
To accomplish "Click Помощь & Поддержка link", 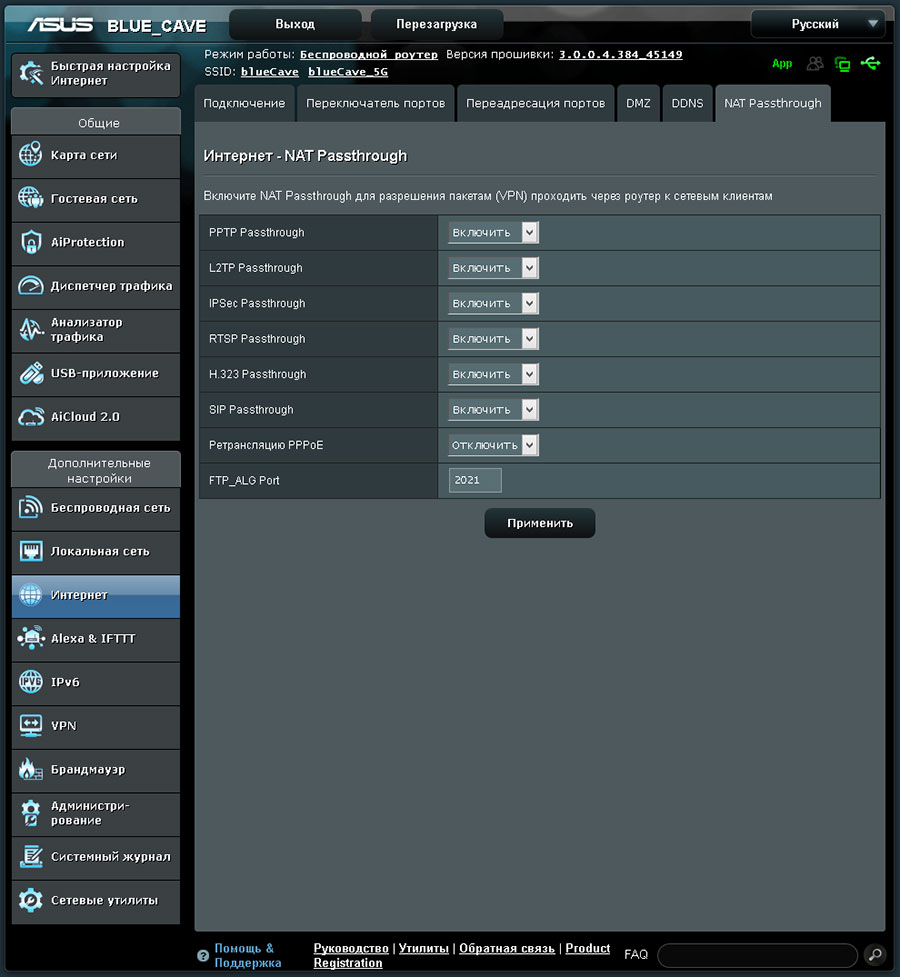I will [x=247, y=956].
